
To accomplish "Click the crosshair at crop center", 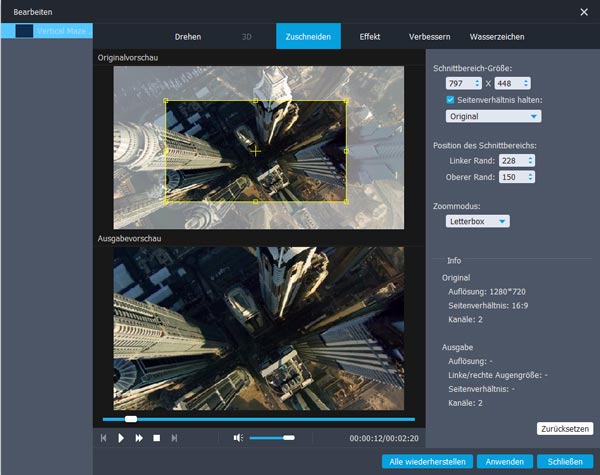I will pos(256,151).
